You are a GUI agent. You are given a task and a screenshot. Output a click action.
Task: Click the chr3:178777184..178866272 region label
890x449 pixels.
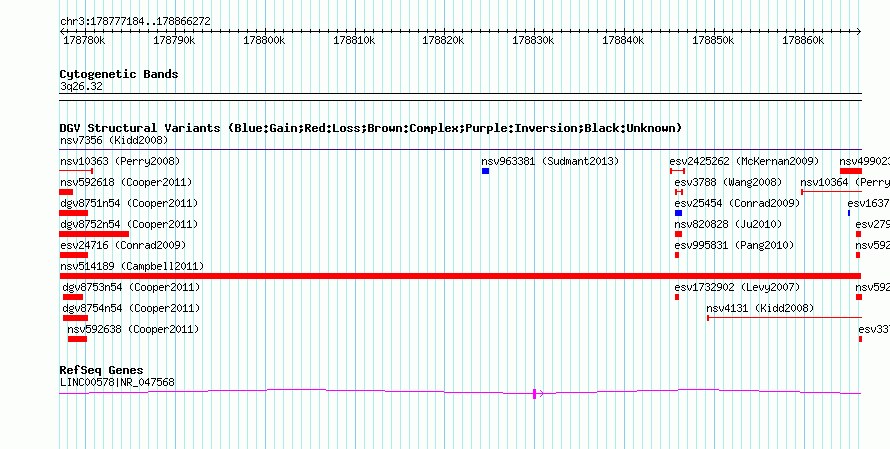135,22
